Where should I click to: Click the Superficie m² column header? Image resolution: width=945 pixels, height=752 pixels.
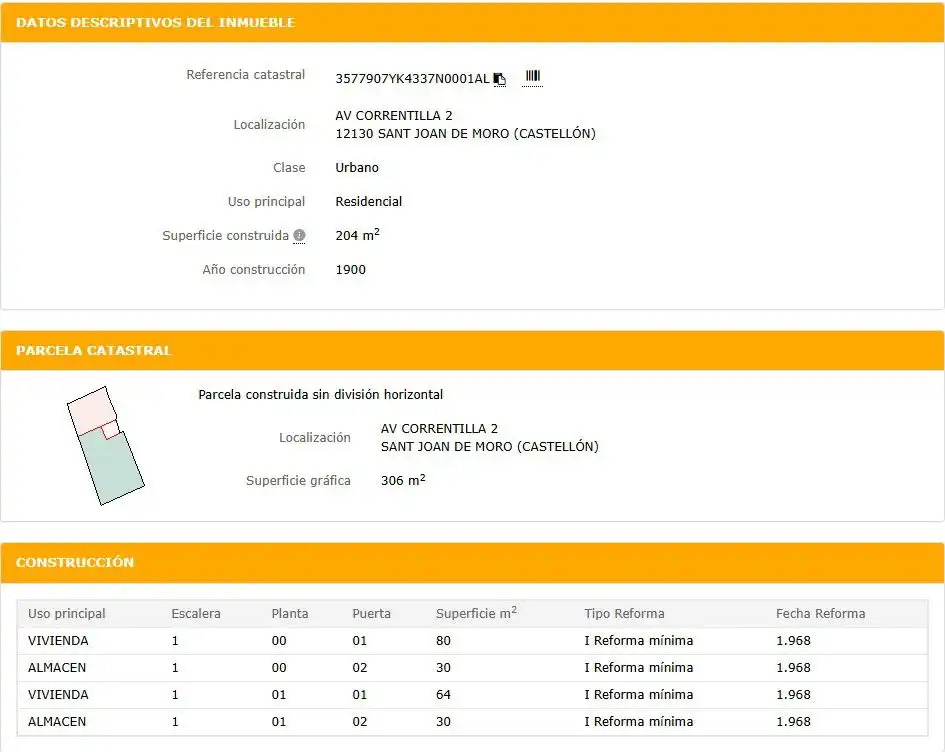pyautogui.click(x=476, y=613)
